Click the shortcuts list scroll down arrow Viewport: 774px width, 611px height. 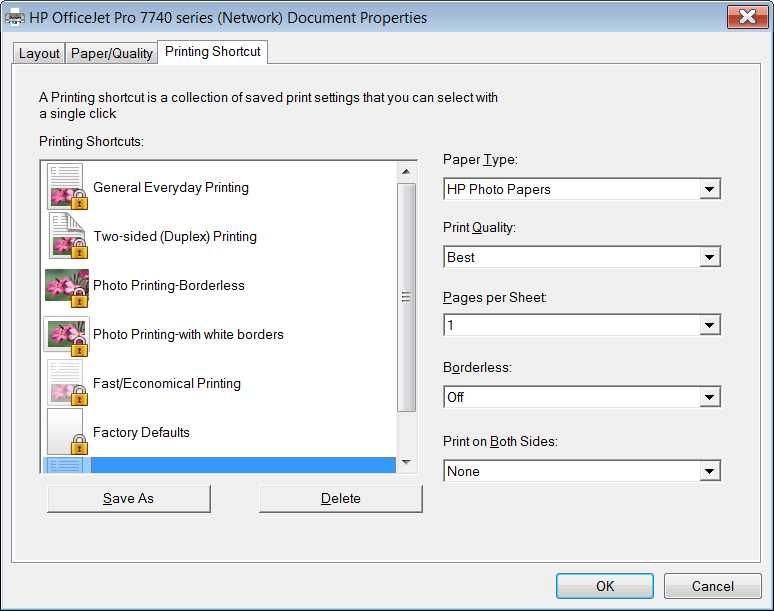click(x=406, y=462)
